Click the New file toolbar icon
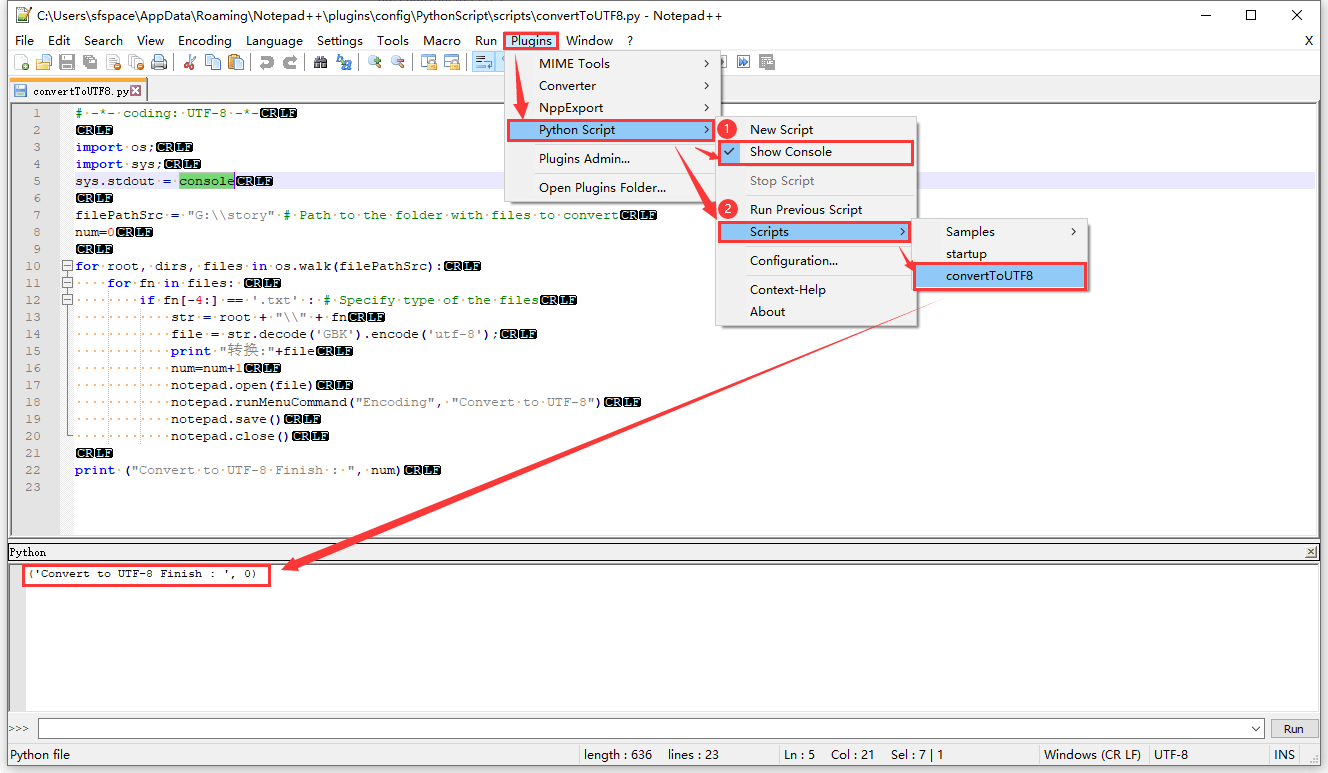Screen dimensions: 1328x773 22,62
